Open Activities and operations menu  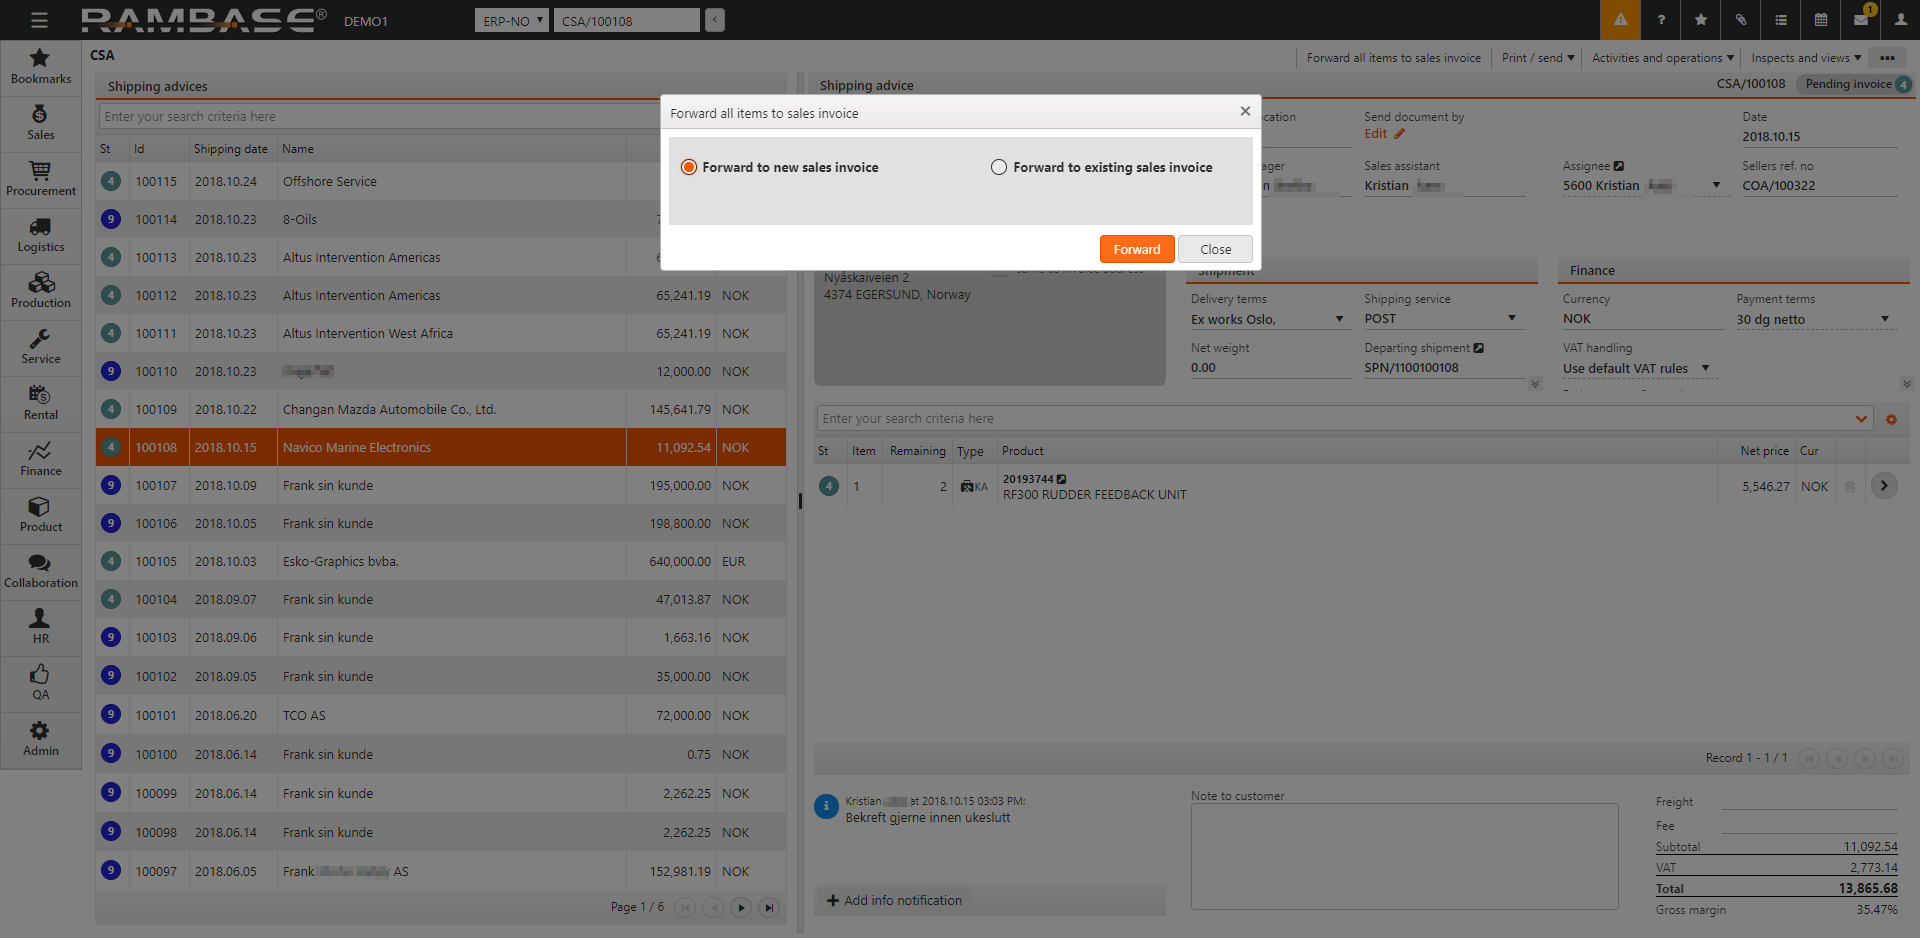1662,58
